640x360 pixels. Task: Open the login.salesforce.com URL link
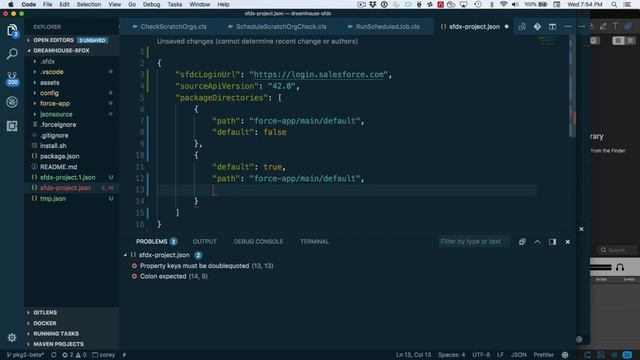point(319,75)
